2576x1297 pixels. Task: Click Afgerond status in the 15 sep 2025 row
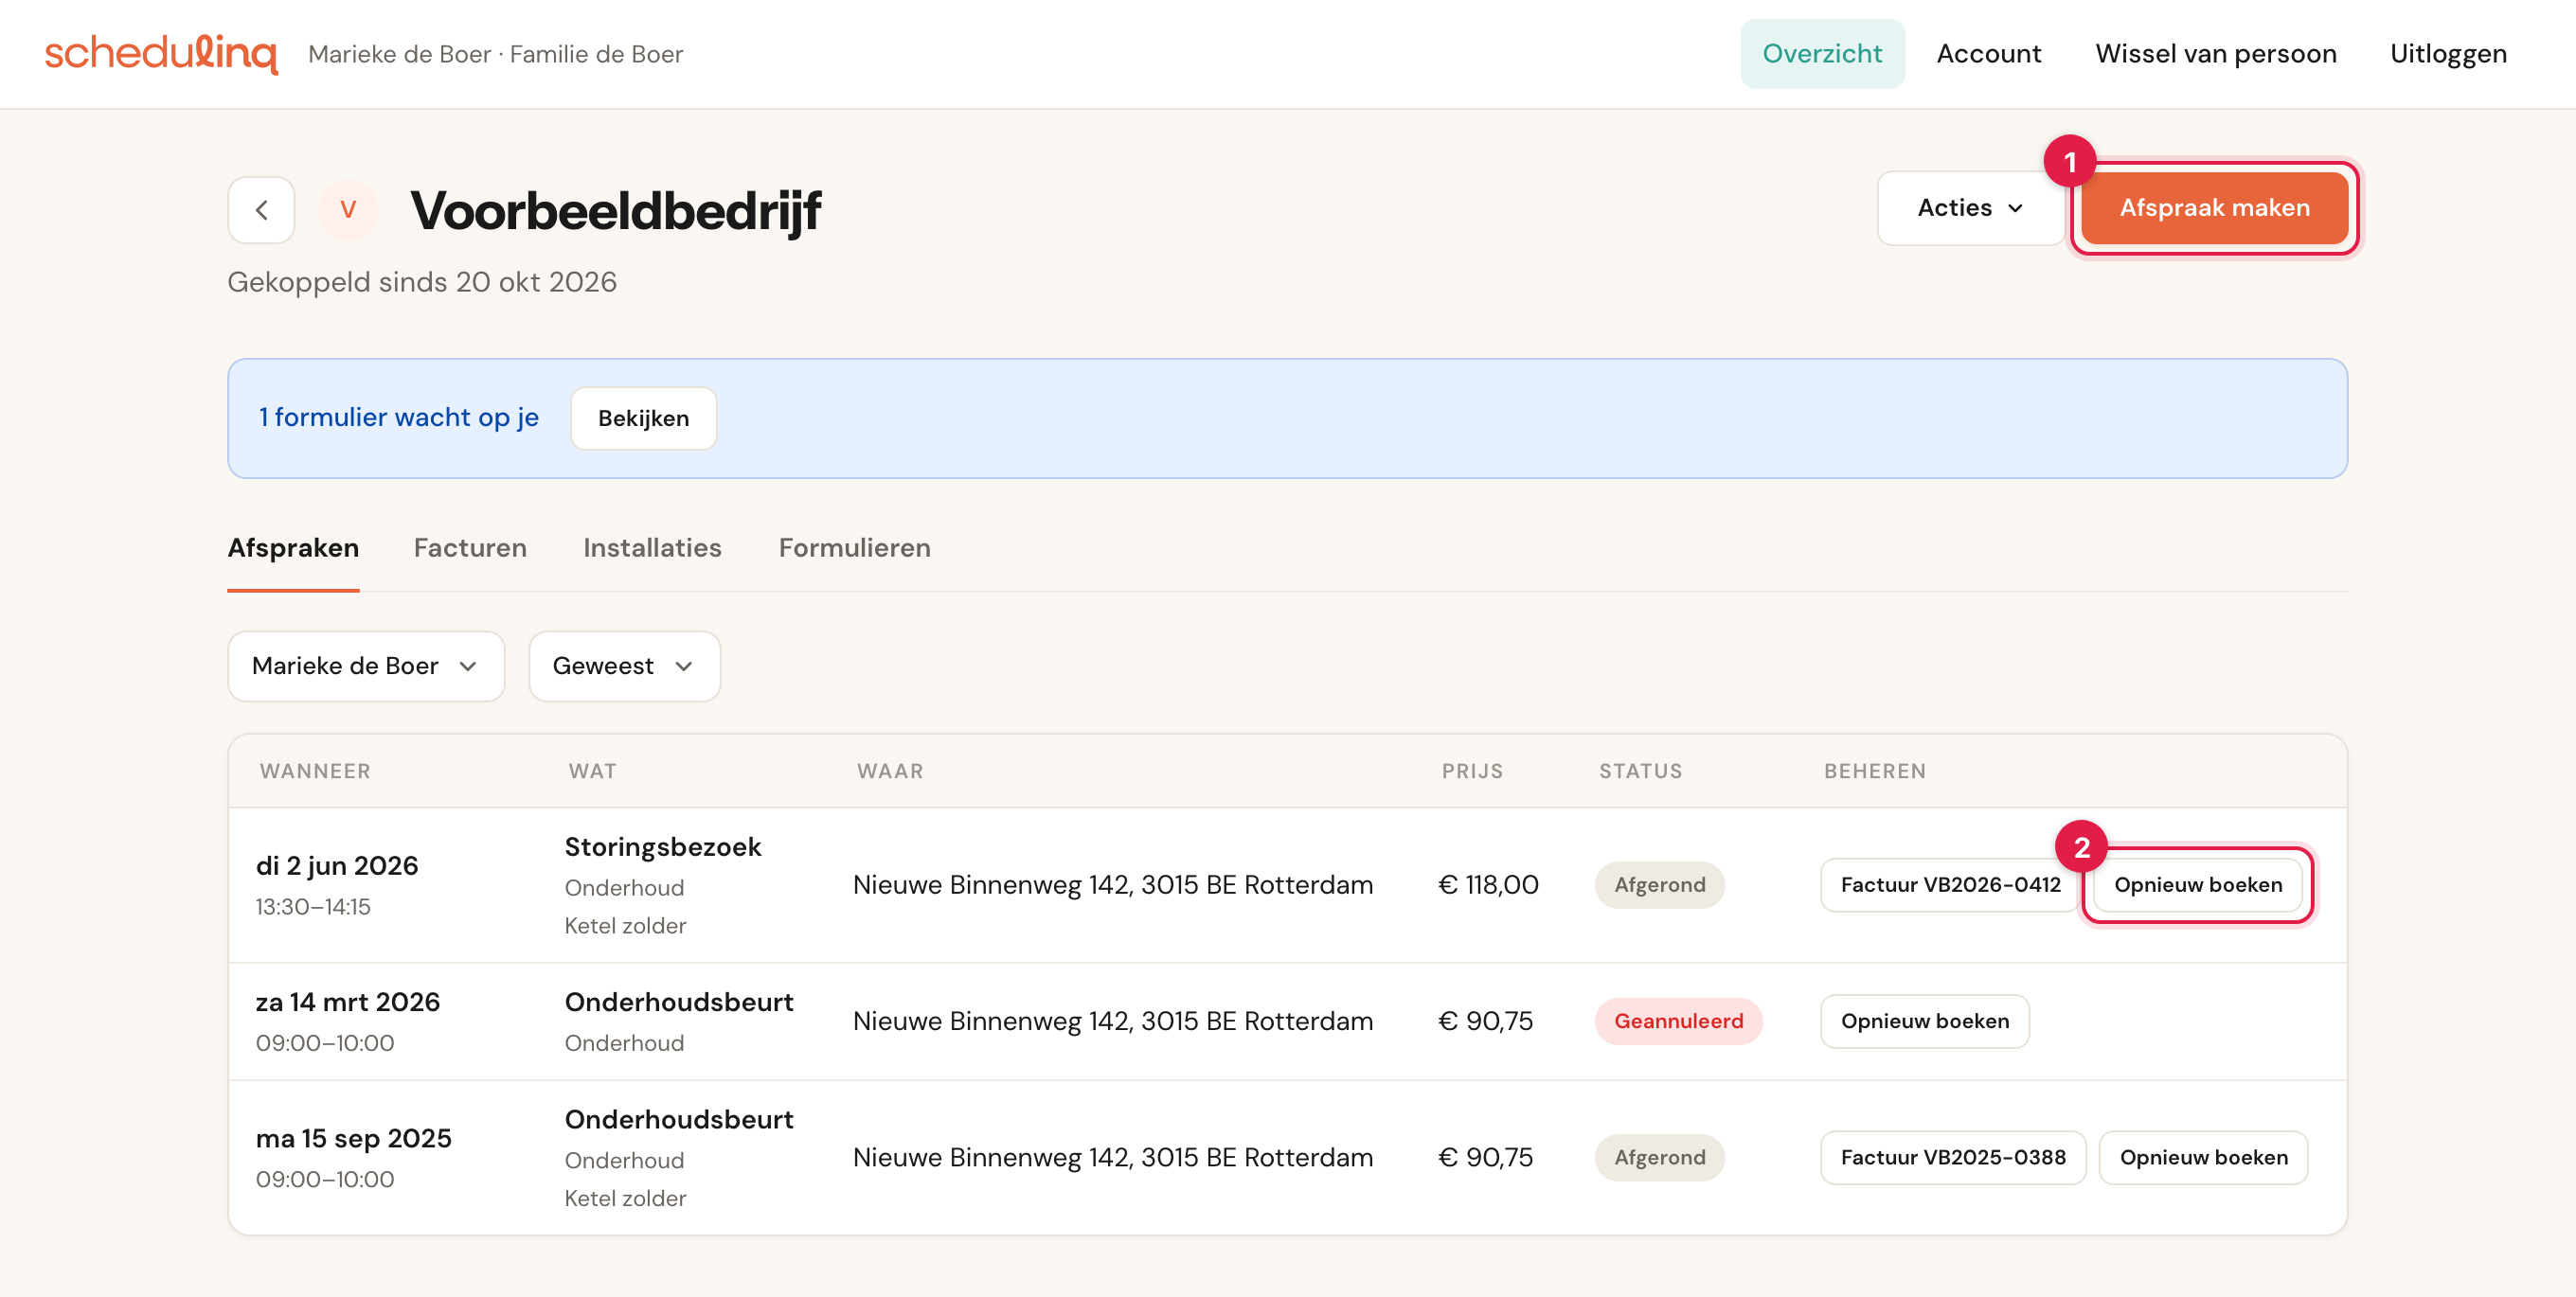(1659, 1157)
